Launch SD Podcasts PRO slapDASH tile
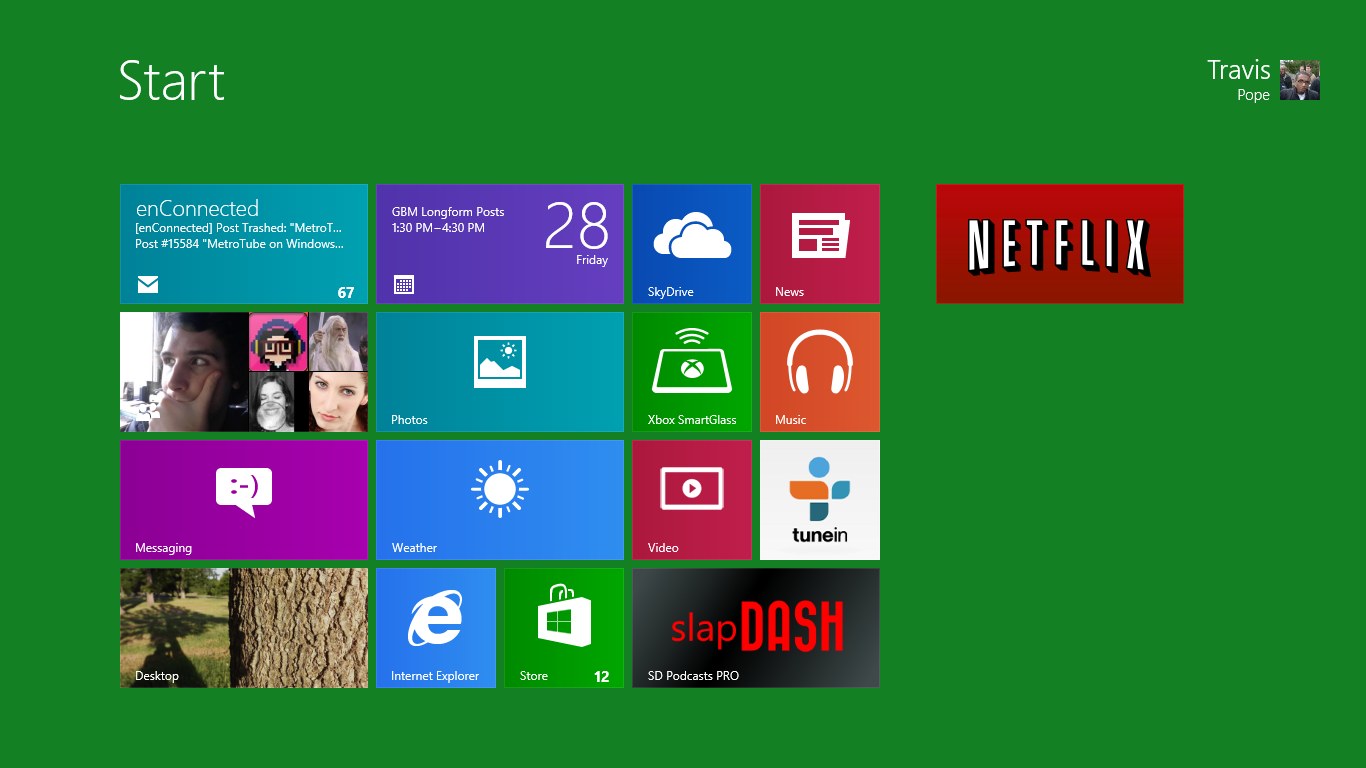Screen dimensions: 1366x768 (756, 628)
